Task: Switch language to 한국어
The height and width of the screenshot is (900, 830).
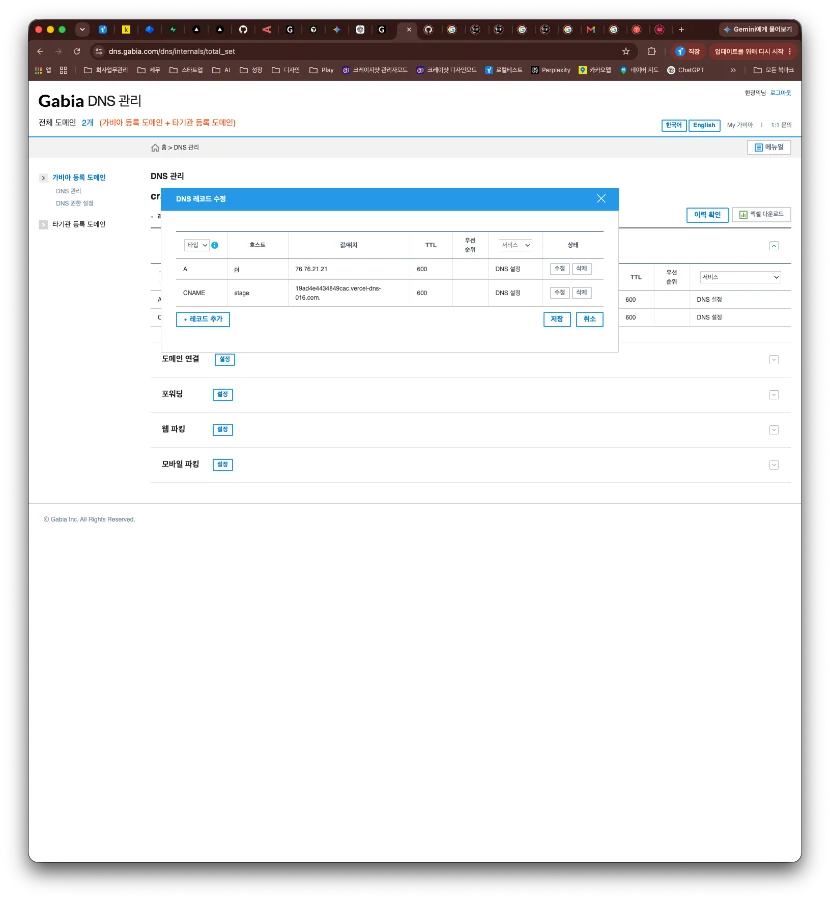Action: coord(673,125)
